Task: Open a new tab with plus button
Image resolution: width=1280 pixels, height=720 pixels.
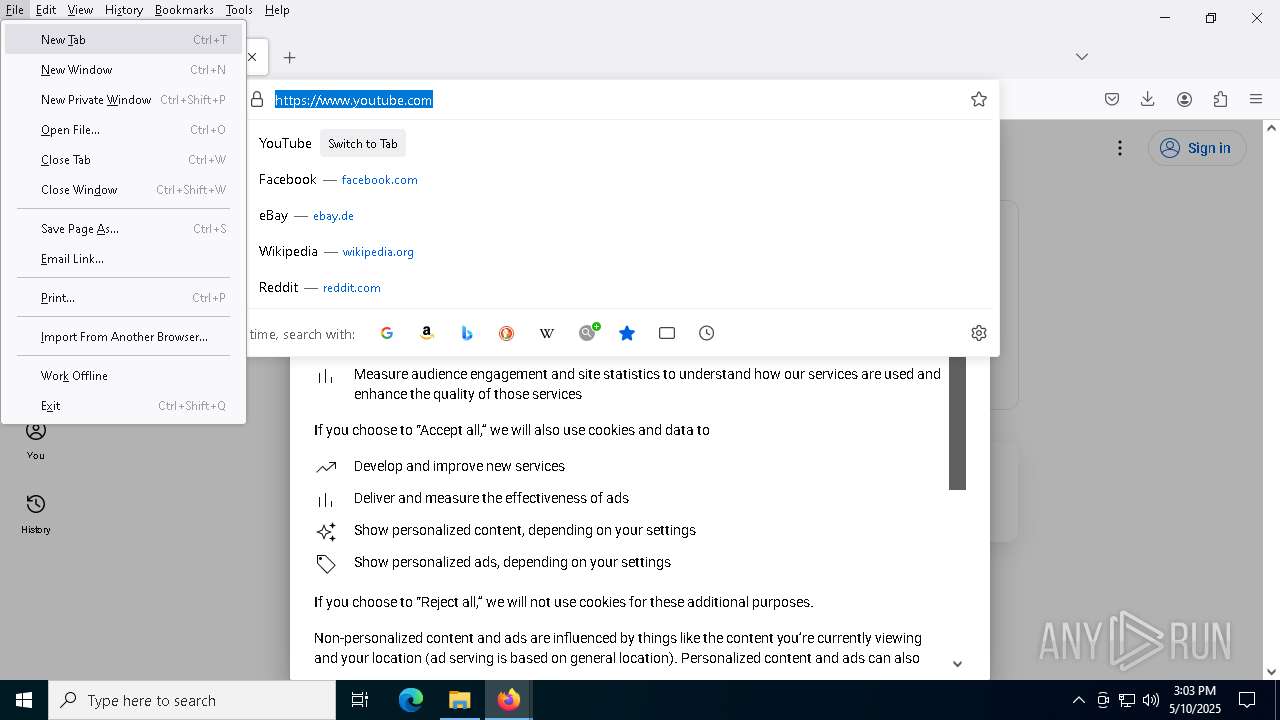Action: pyautogui.click(x=290, y=57)
